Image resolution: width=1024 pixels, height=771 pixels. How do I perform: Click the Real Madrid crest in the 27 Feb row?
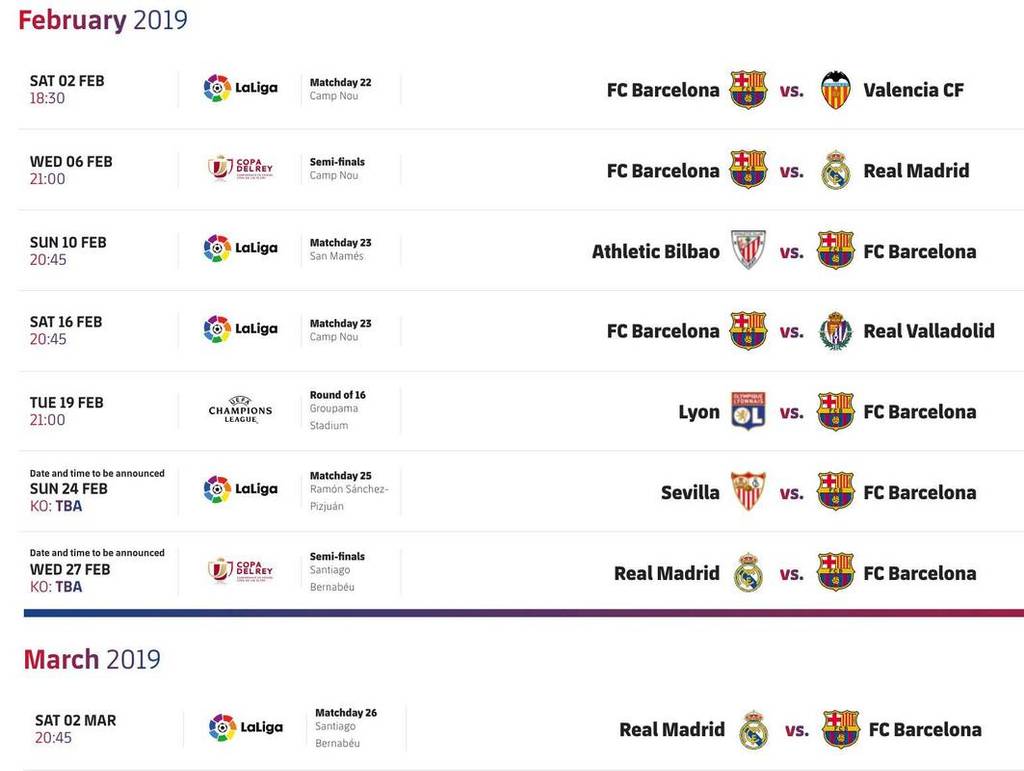click(x=748, y=573)
